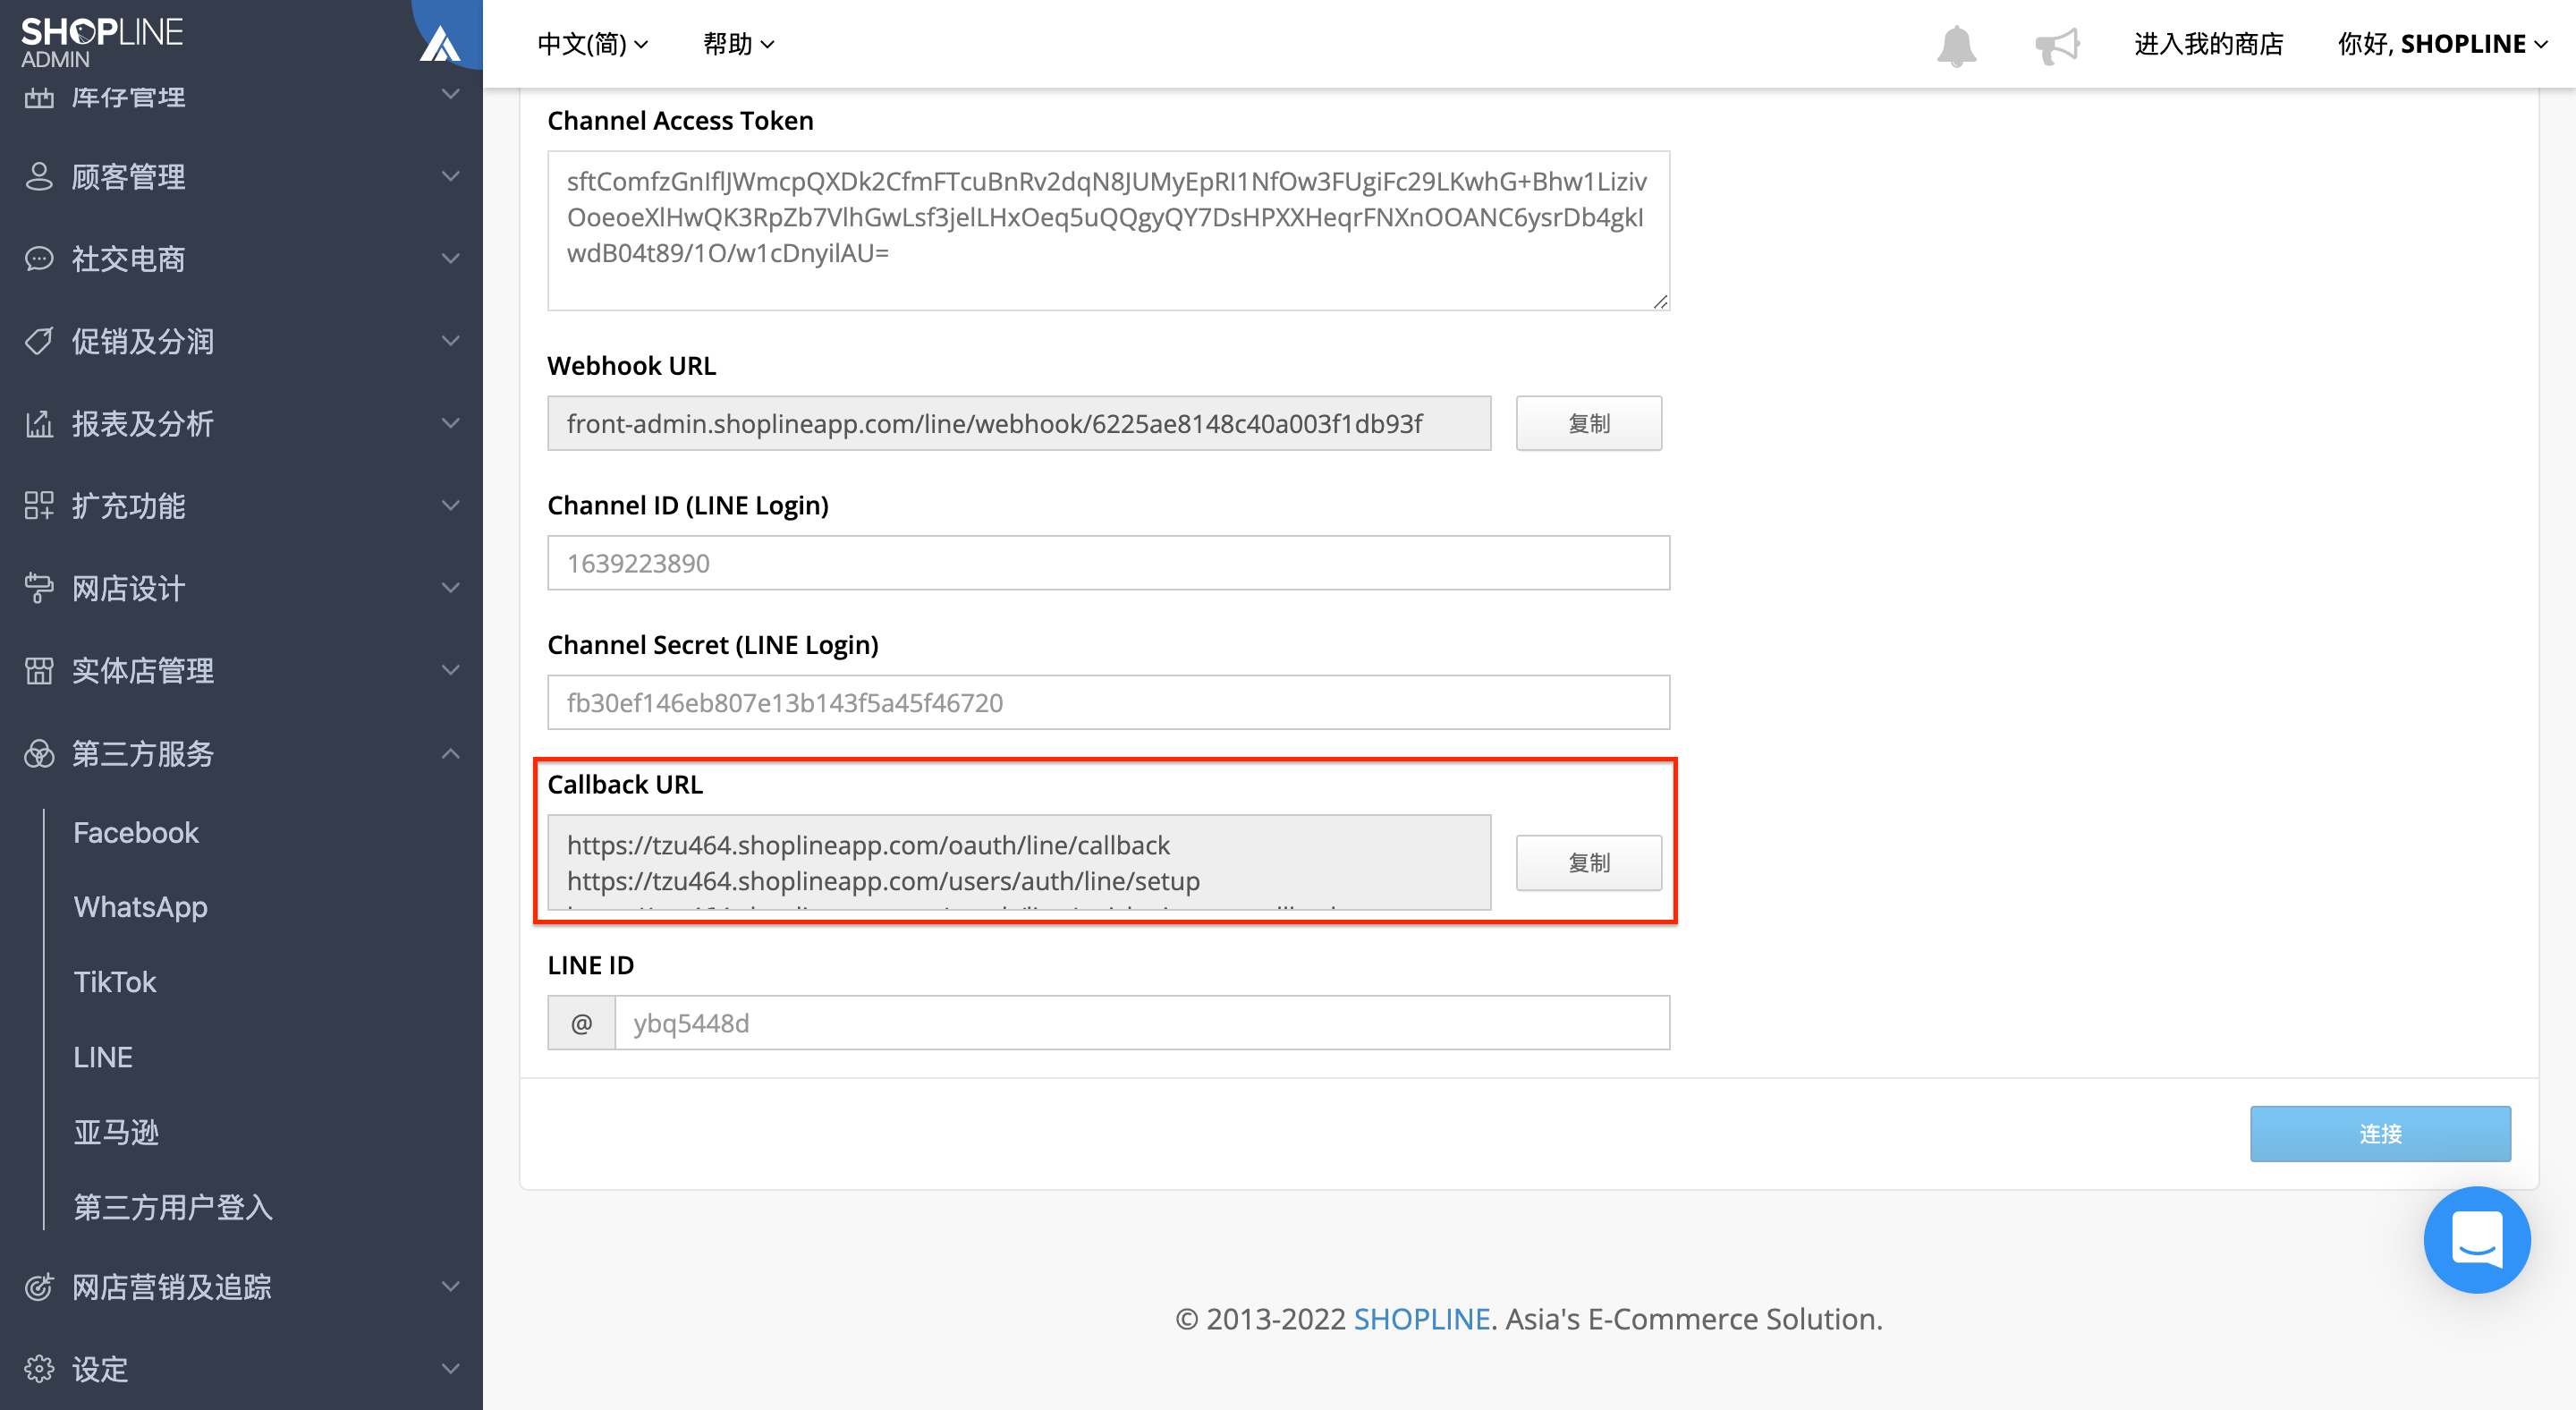
Task: Click the 报表及分析 chart icon
Action: tap(38, 423)
